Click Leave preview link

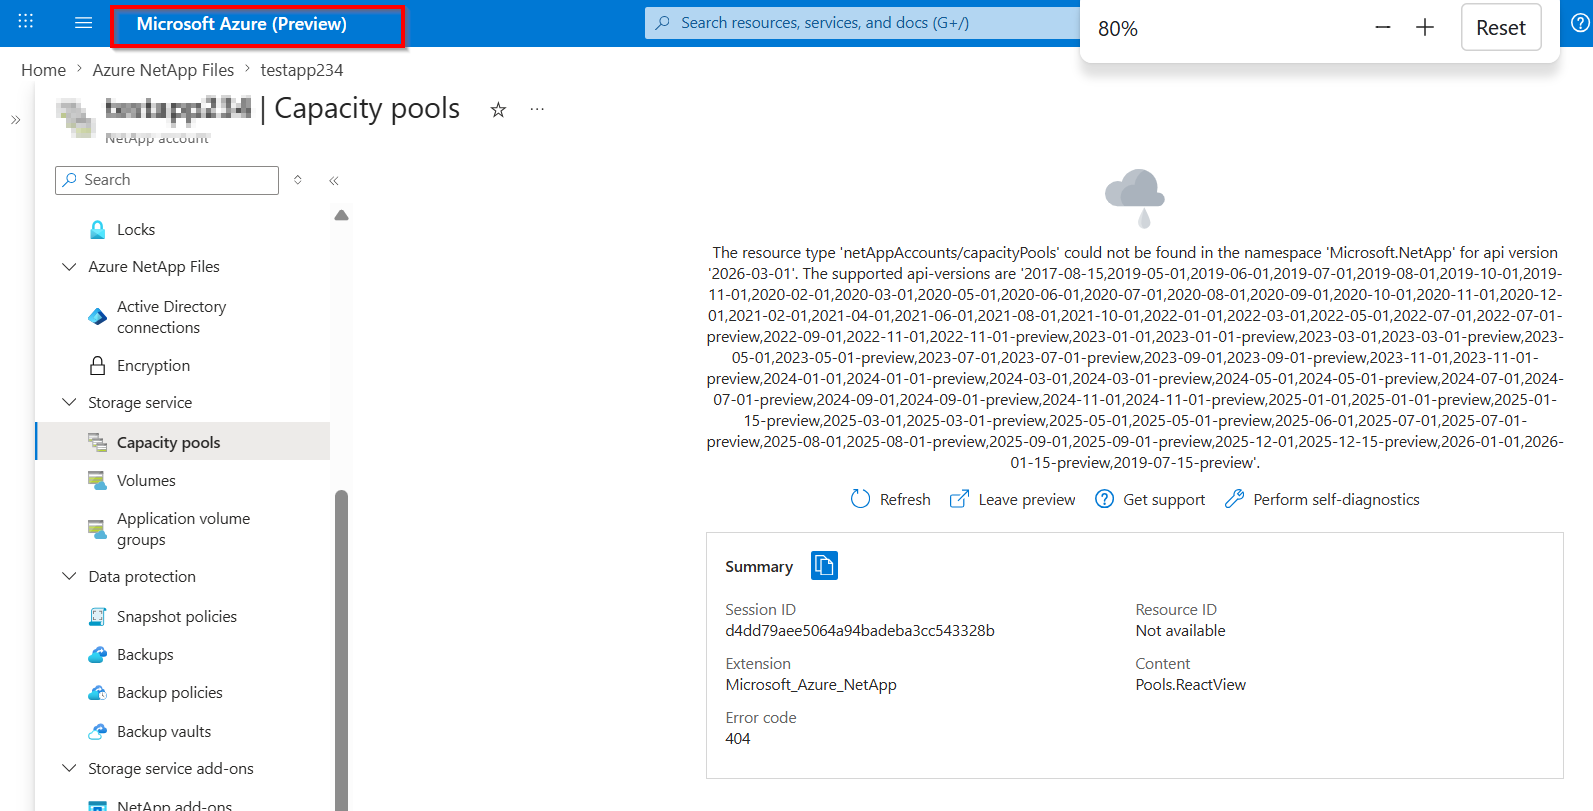pyautogui.click(x=1012, y=499)
